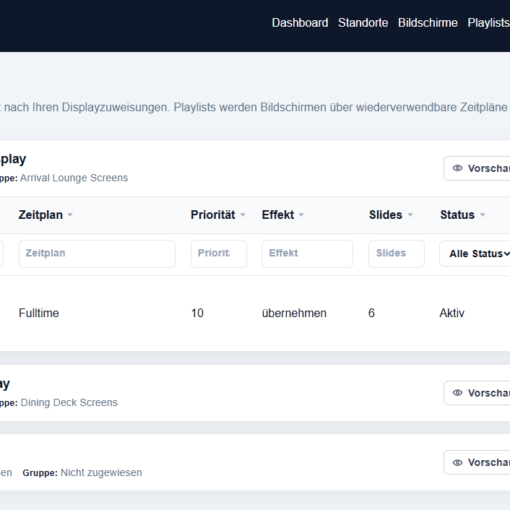Open Playlists in top navigation
The width and height of the screenshot is (510, 510).
(488, 23)
